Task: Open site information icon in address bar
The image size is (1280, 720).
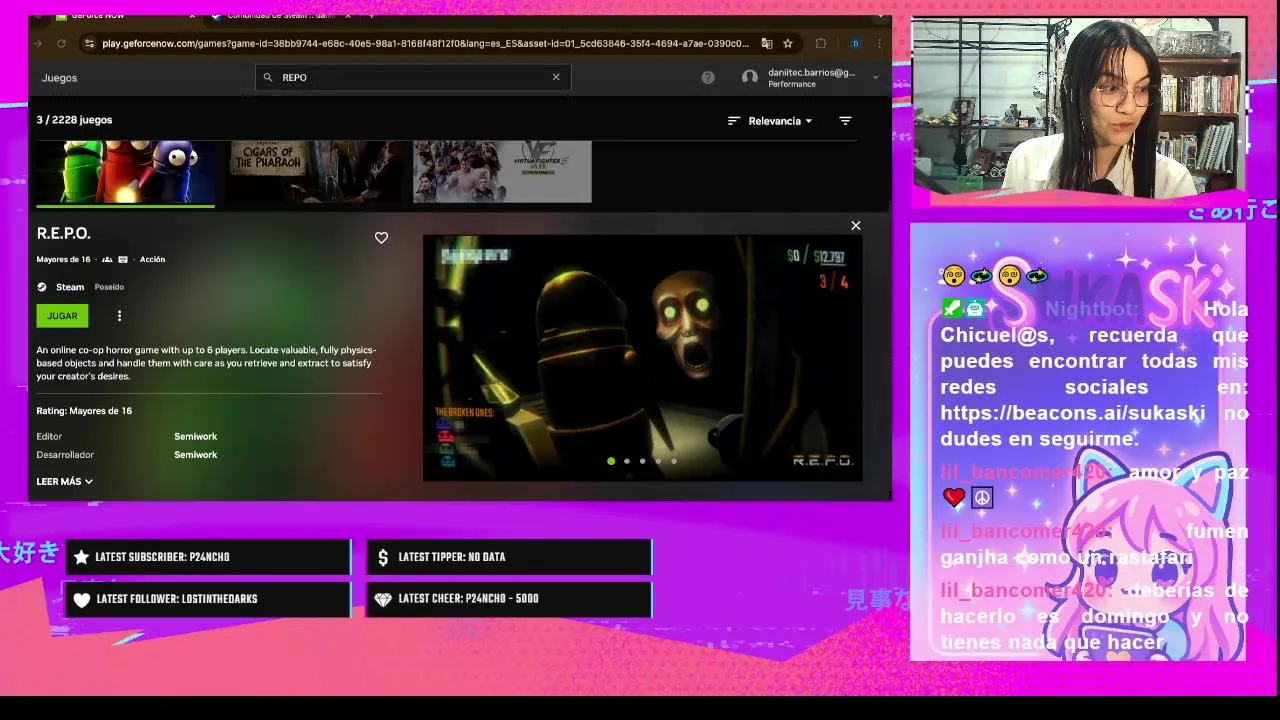Action: click(x=89, y=43)
